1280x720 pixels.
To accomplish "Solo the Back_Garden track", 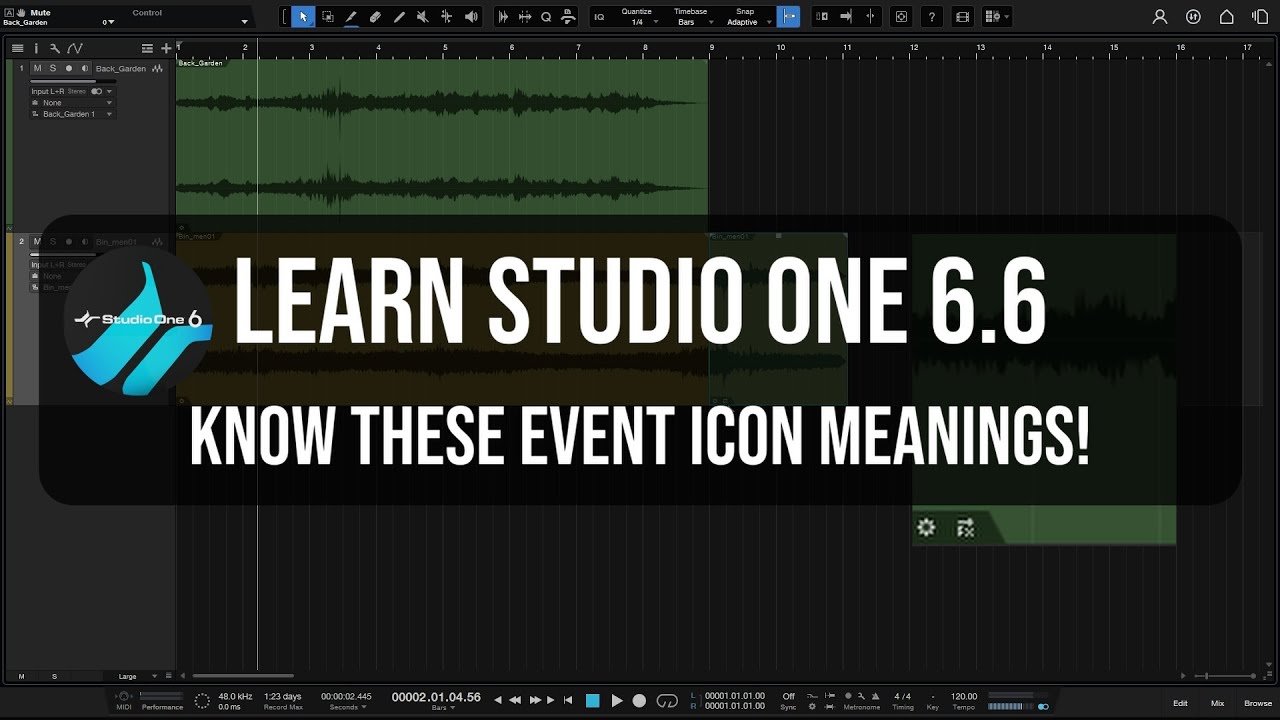I will click(x=53, y=68).
